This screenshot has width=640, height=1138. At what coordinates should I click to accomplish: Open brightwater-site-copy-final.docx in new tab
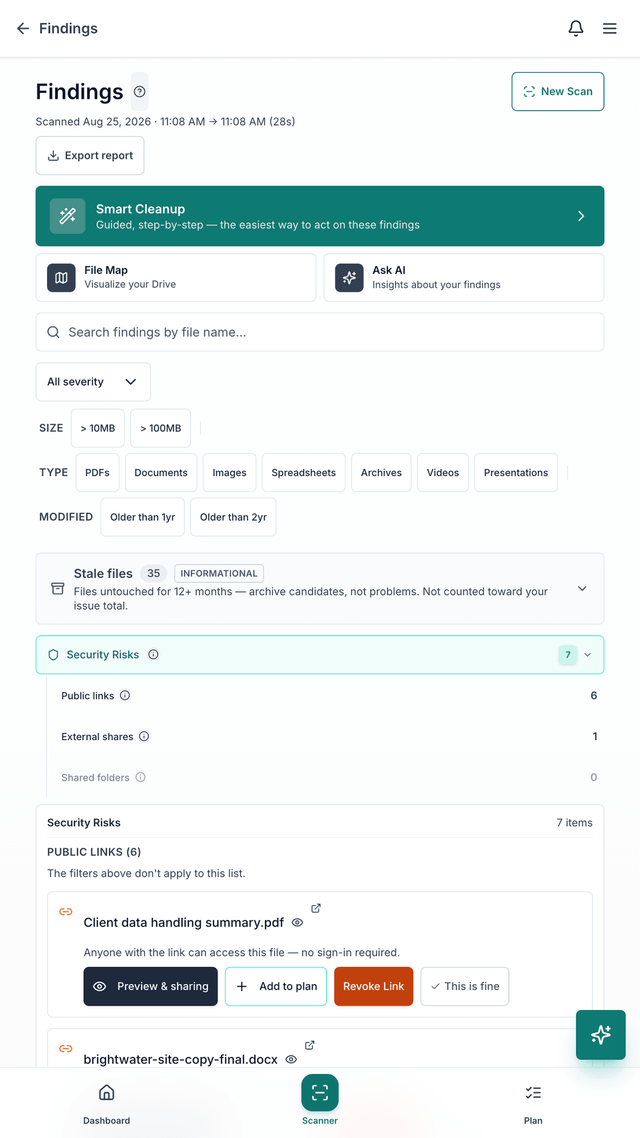click(310, 1045)
